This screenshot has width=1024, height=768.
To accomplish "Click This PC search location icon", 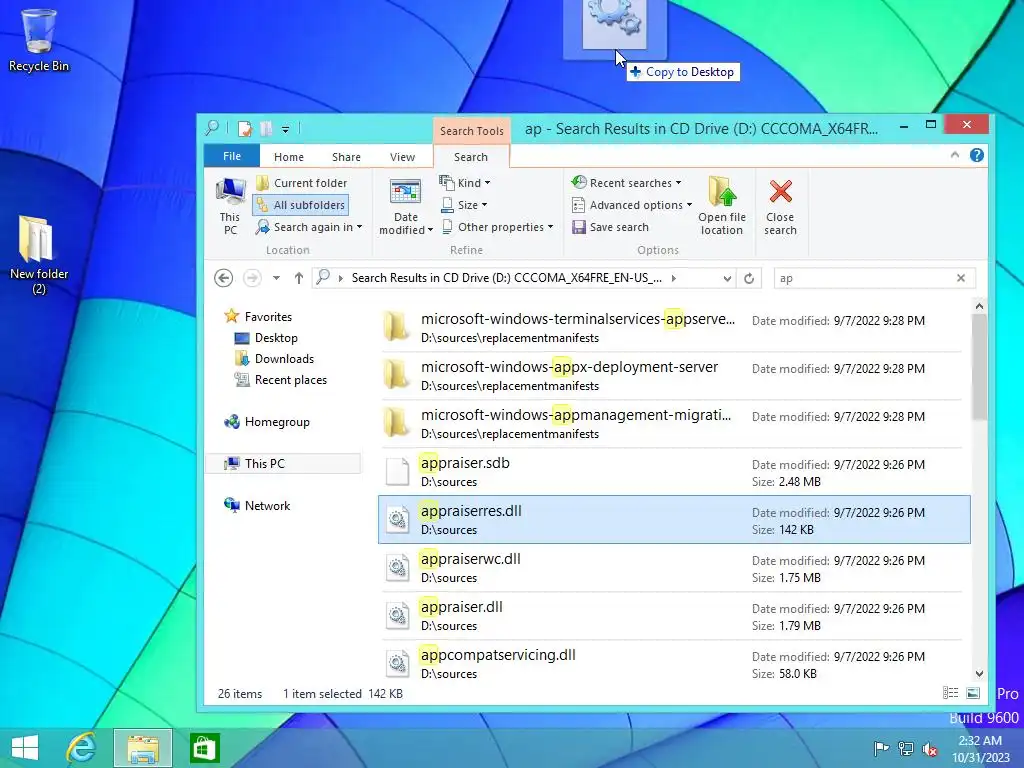I will click(230, 206).
